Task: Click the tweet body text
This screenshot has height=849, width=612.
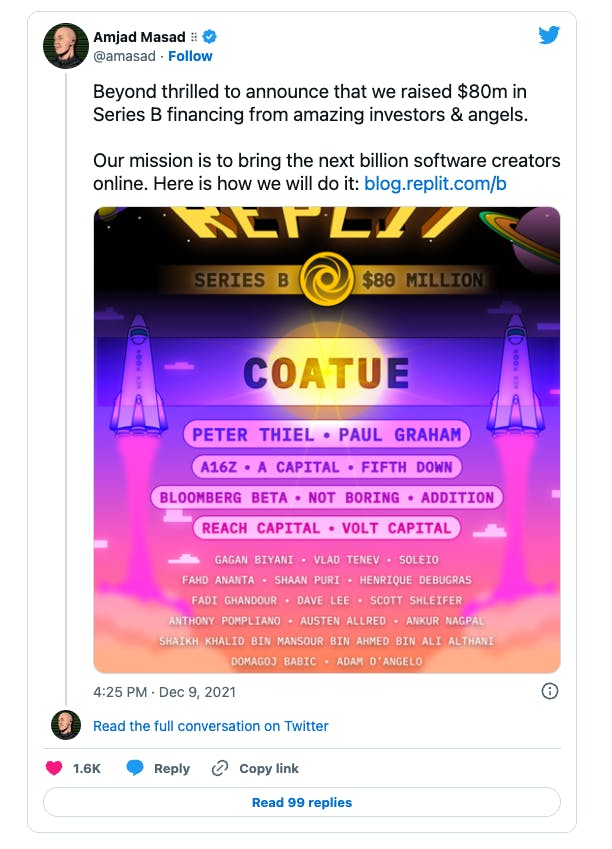Action: 310,103
